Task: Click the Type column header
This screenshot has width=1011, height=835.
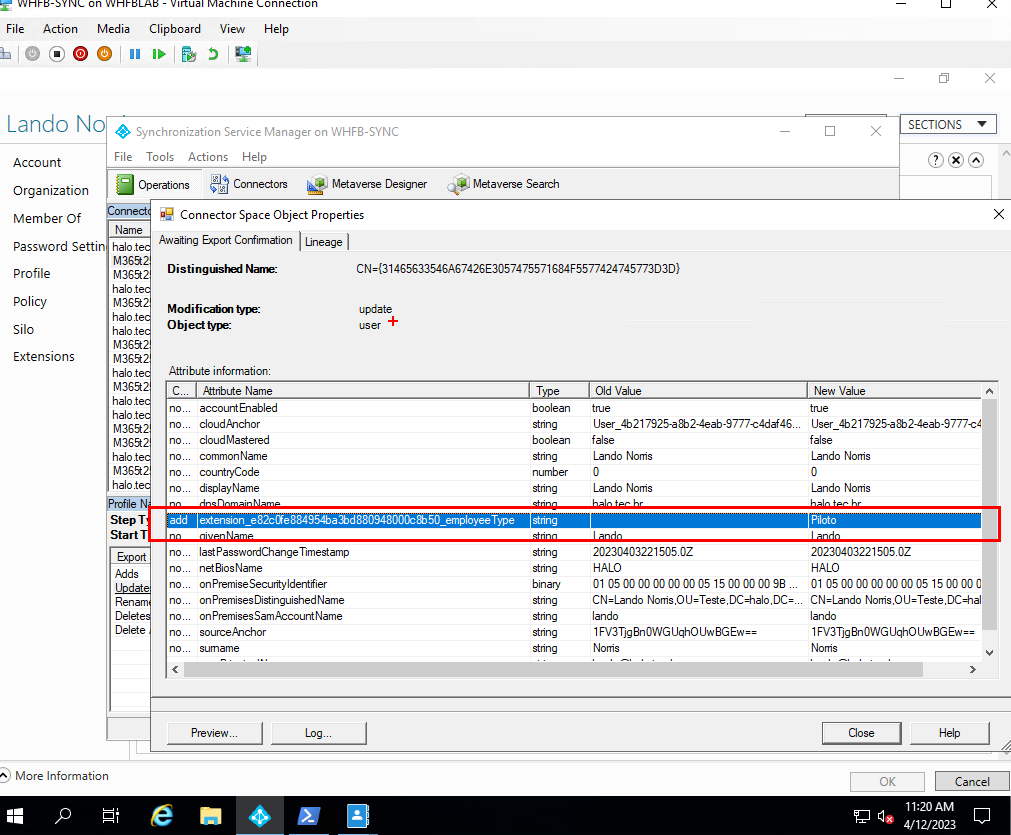Action: tap(559, 391)
